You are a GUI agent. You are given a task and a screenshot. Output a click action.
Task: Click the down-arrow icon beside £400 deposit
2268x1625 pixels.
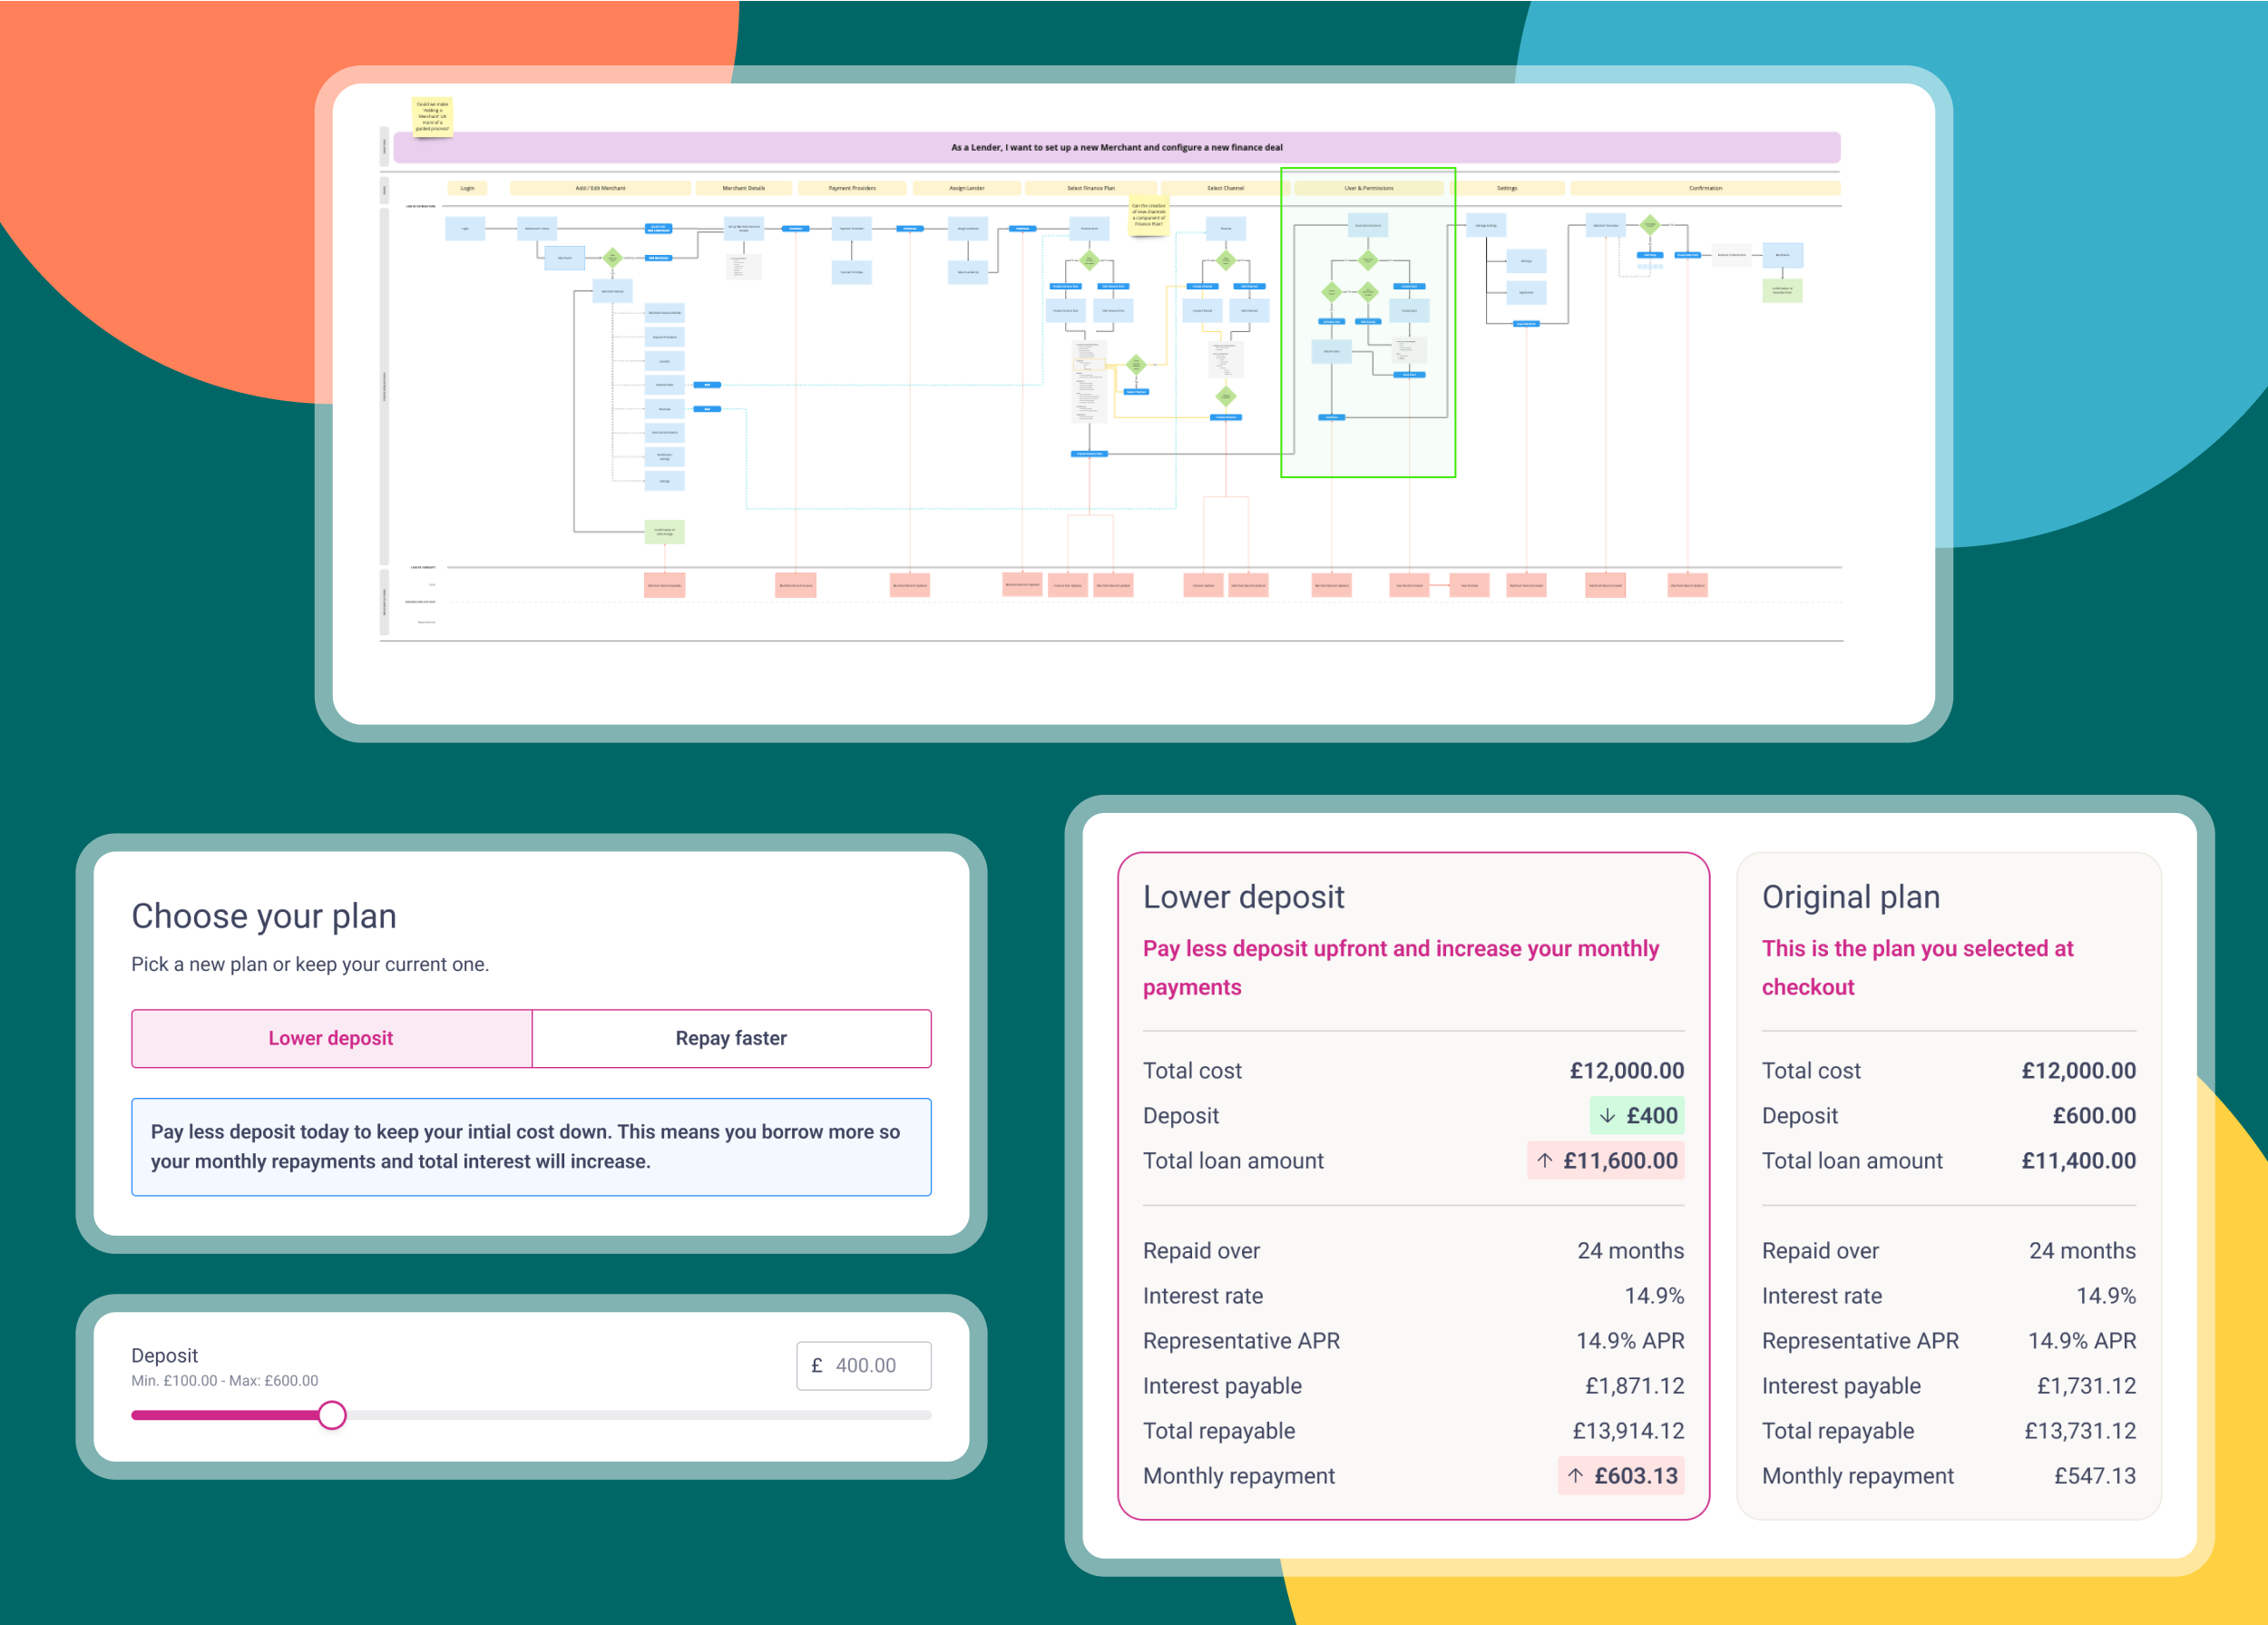pos(1607,1116)
